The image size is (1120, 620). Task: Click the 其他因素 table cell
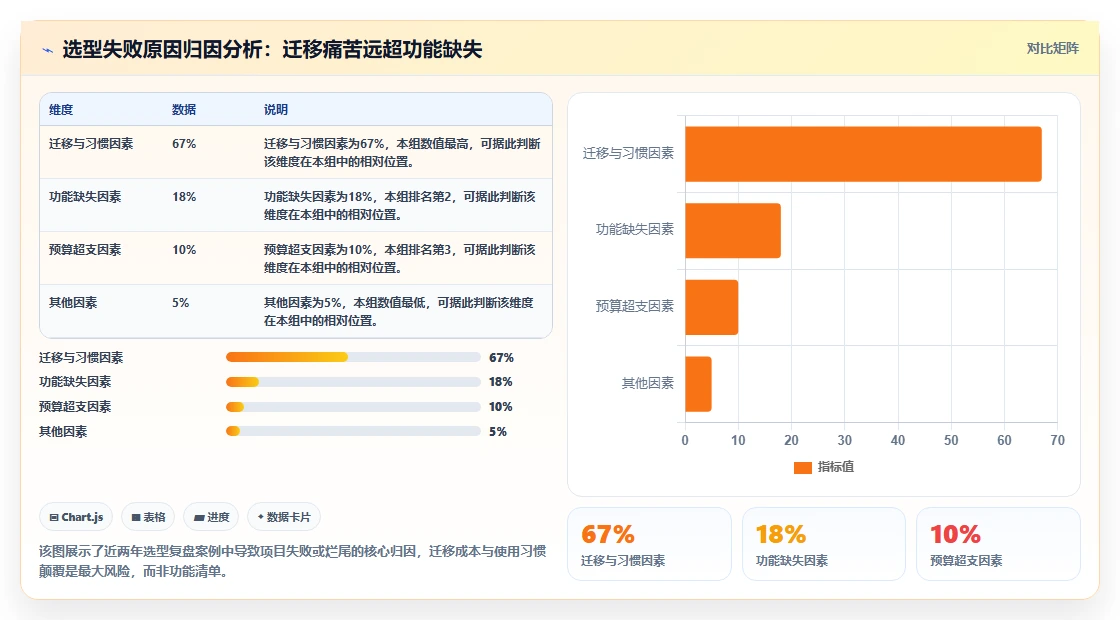[73, 303]
